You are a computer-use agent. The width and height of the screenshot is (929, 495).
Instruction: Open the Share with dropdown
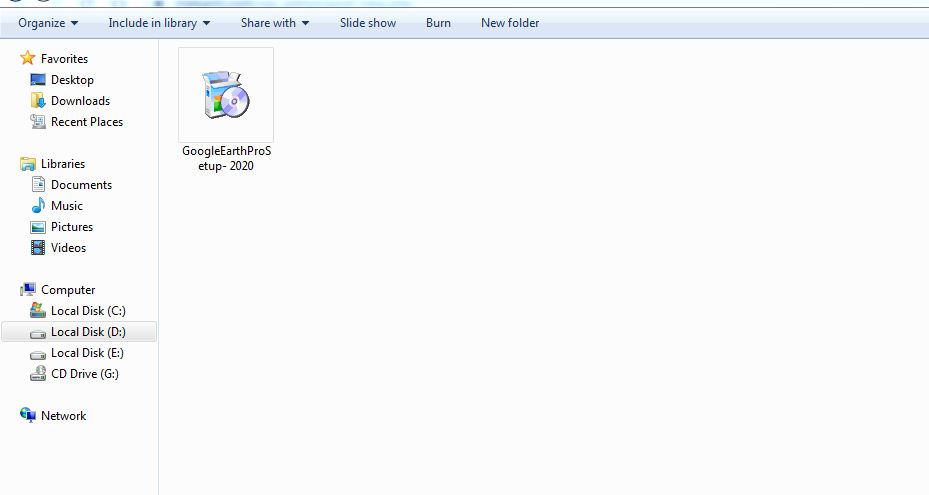point(275,23)
